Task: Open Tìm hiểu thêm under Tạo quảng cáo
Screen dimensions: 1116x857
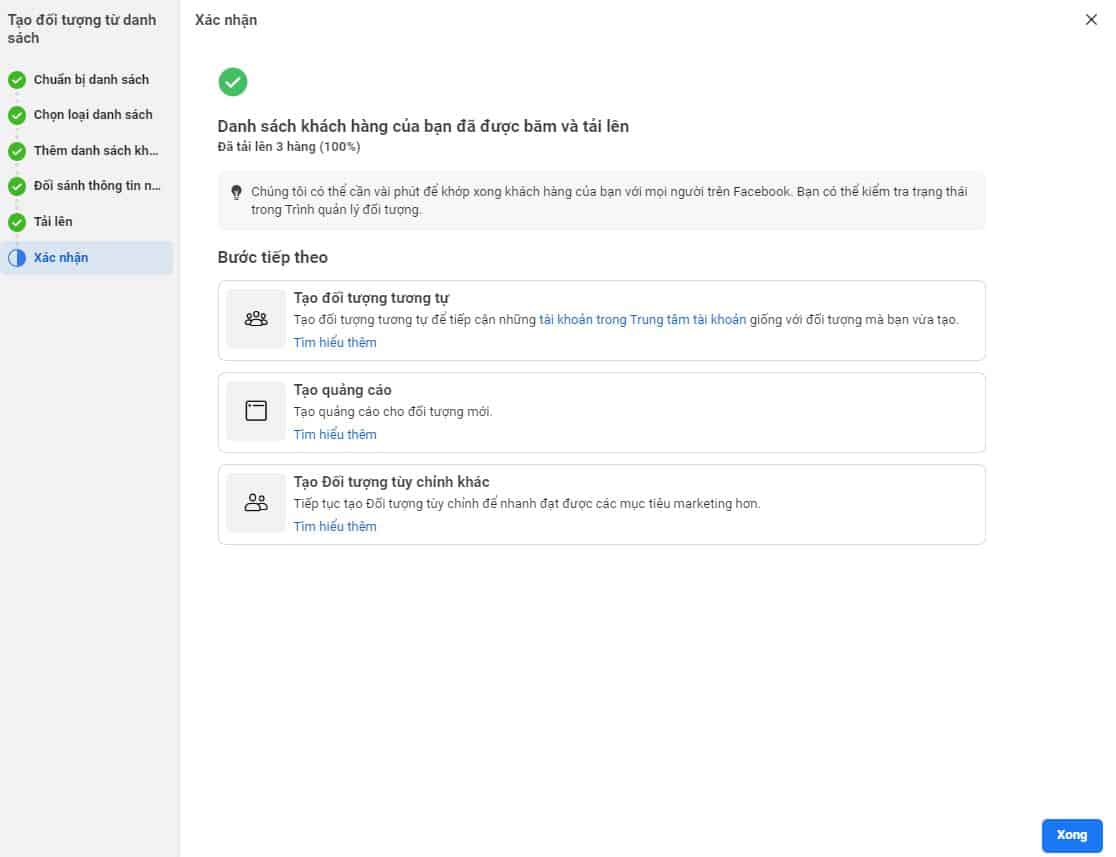Action: [x=335, y=435]
